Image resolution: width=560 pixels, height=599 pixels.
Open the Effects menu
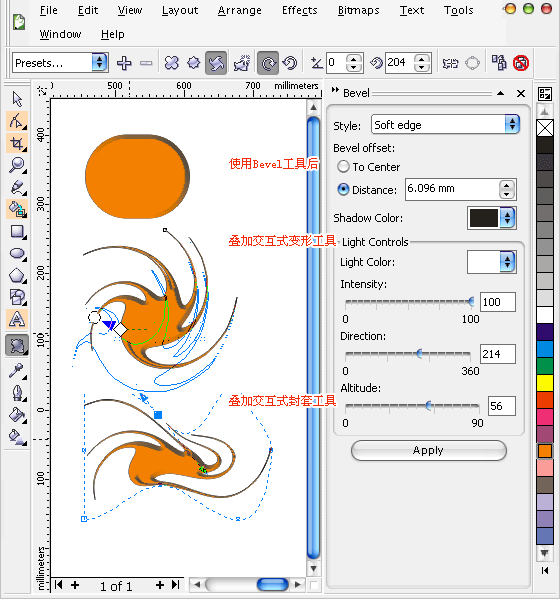tap(299, 10)
